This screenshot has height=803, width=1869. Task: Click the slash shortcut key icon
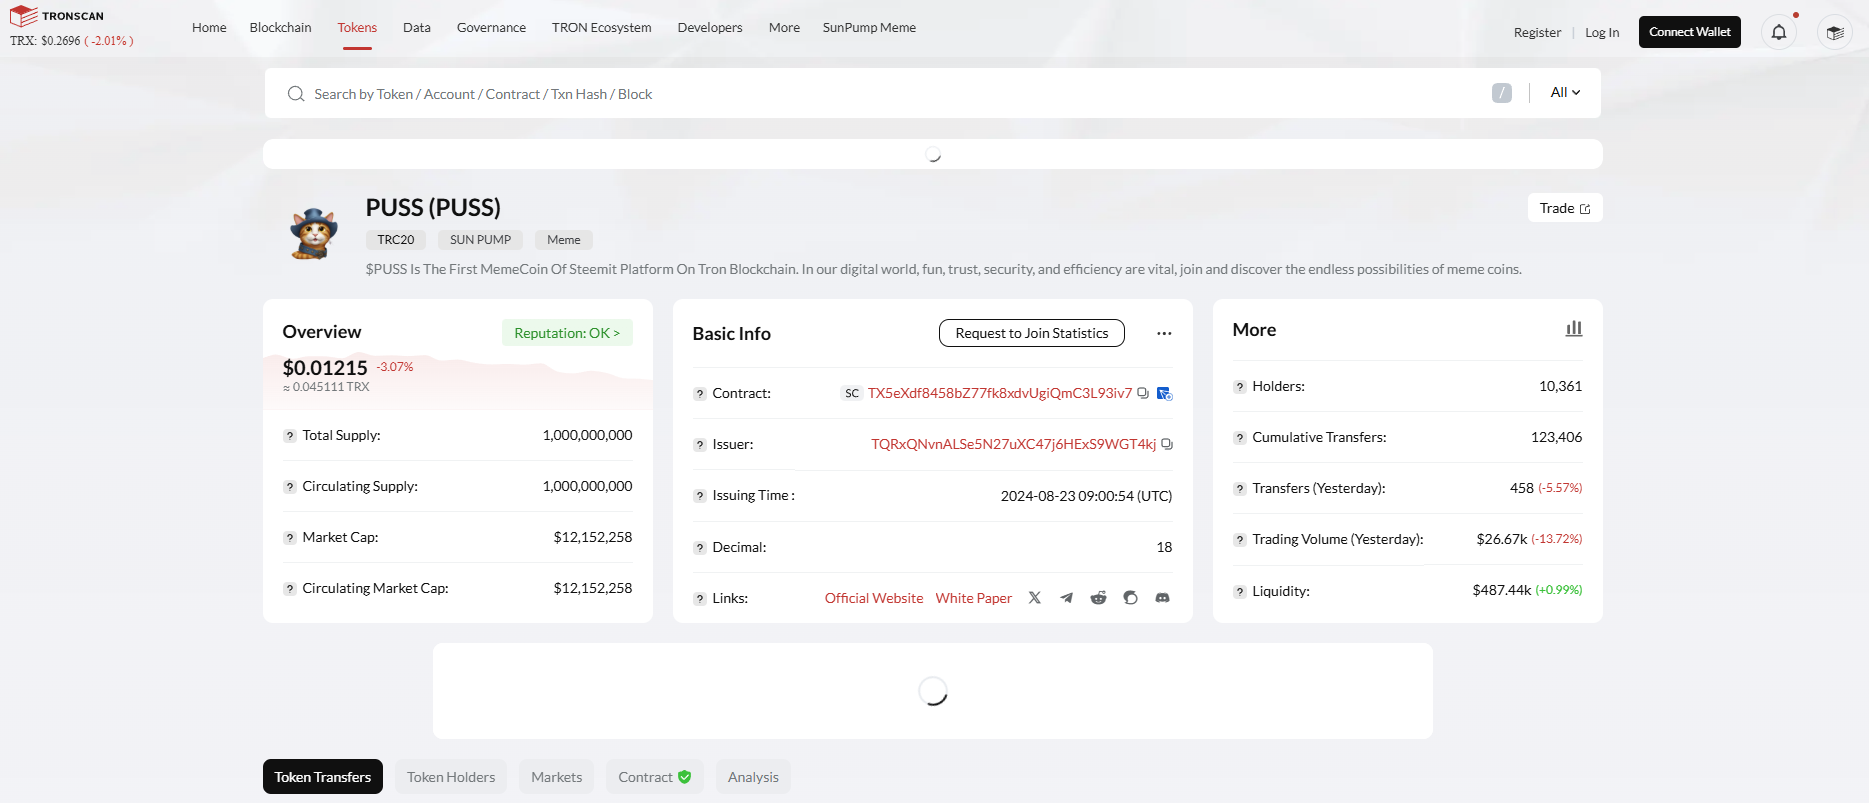click(1502, 93)
